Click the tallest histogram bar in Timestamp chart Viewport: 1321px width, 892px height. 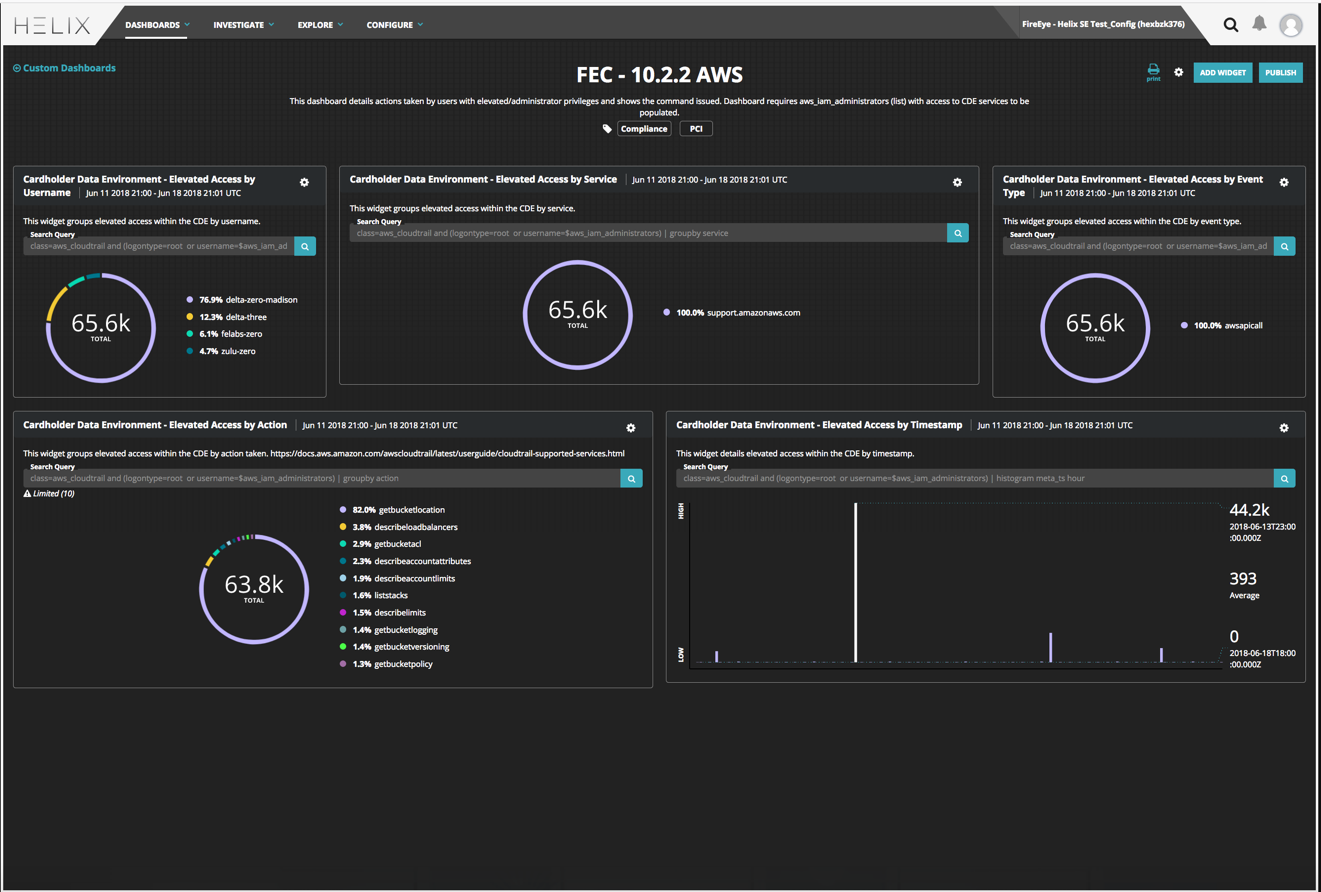[855, 582]
